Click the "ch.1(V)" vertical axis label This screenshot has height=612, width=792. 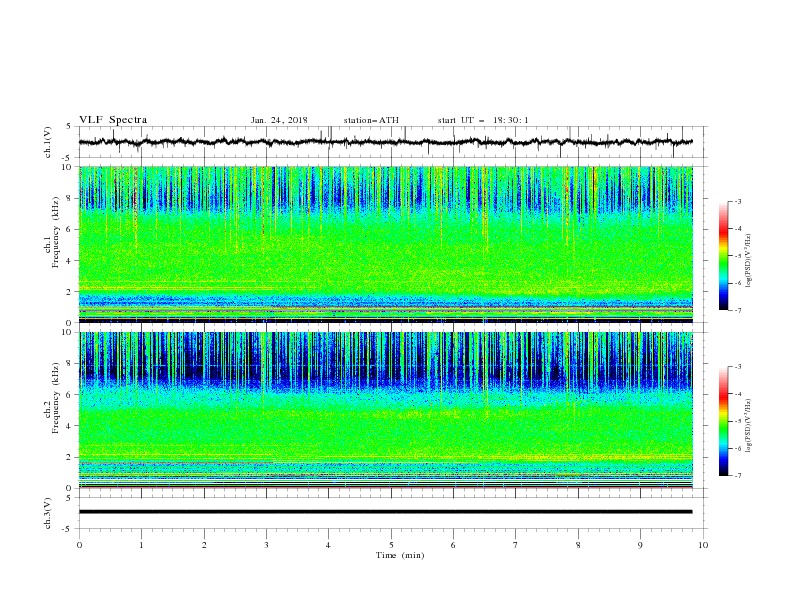click(48, 142)
